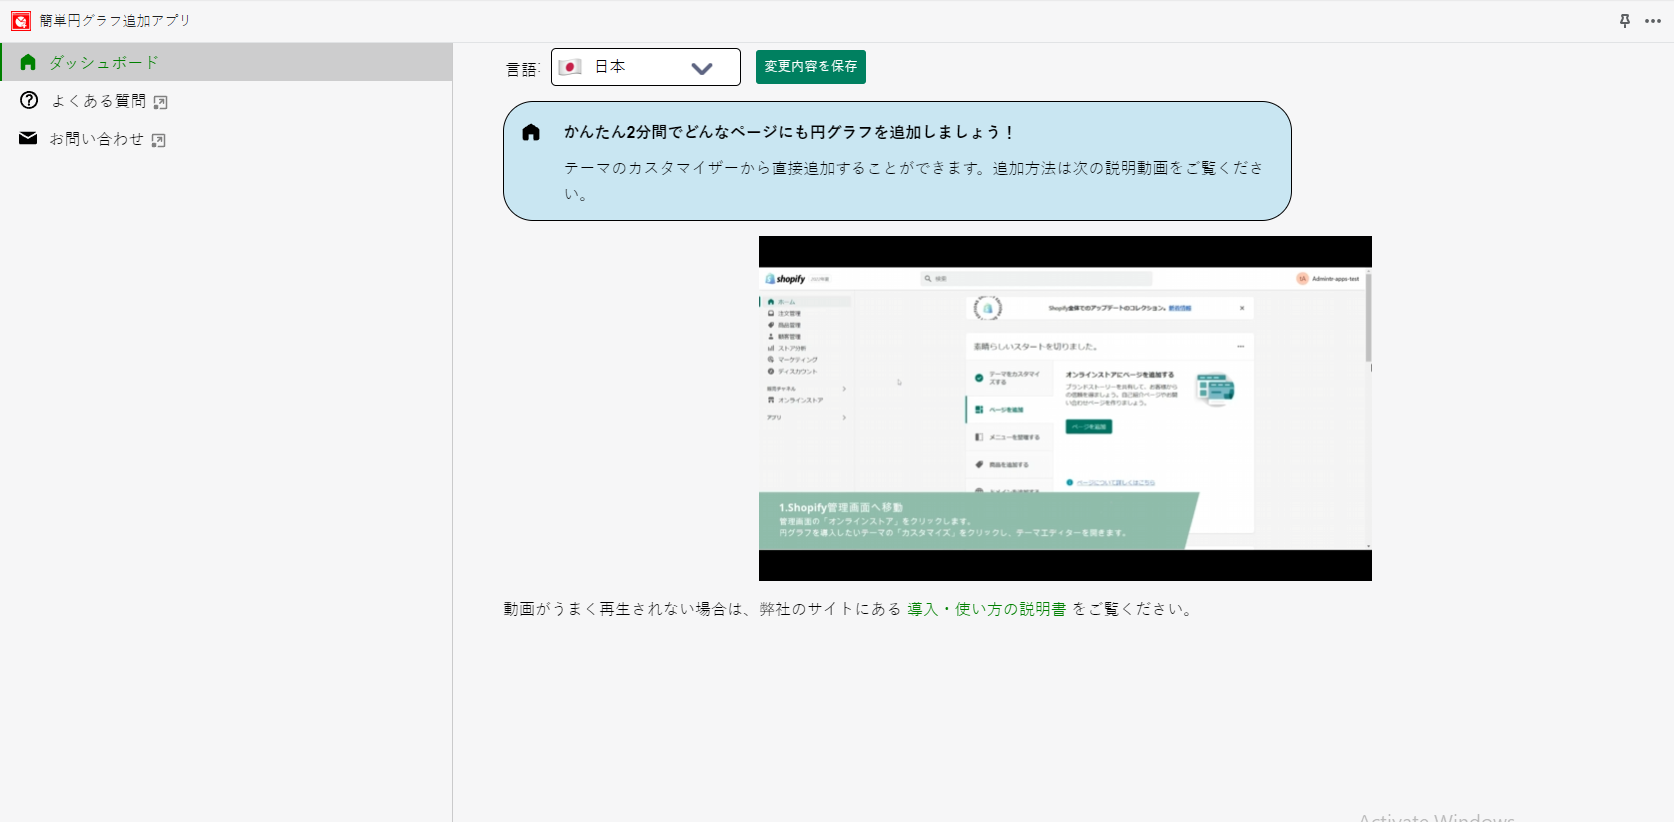Viewport: 1674px width, 822px height.
Task: Expand the language dropdown chevron
Action: click(x=702, y=68)
